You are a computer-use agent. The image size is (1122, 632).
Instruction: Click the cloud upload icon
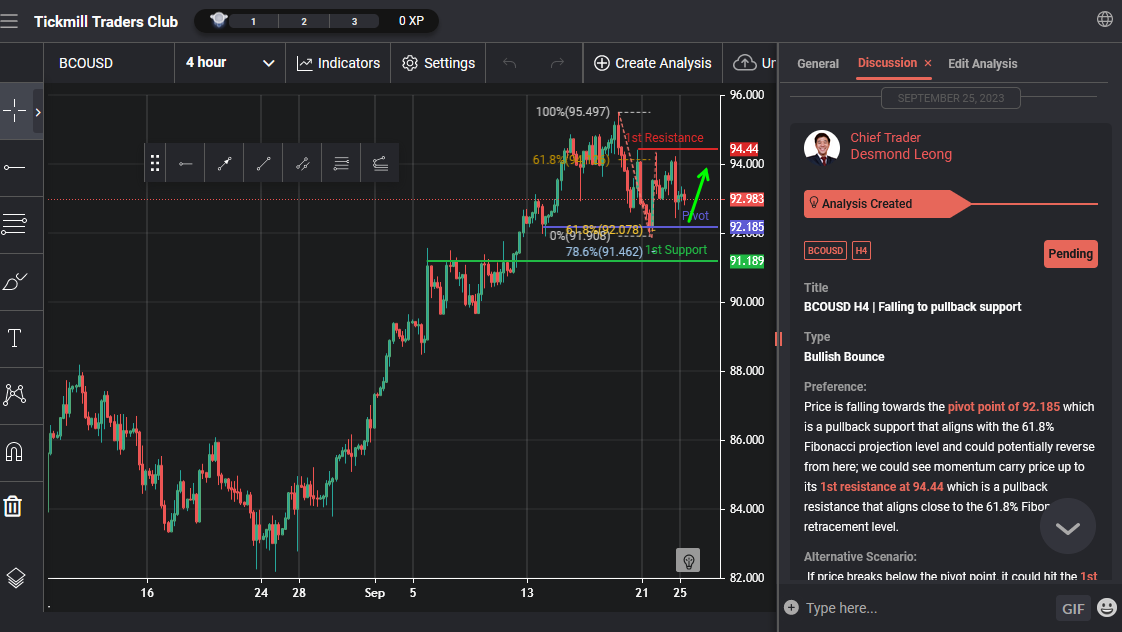pyautogui.click(x=745, y=63)
